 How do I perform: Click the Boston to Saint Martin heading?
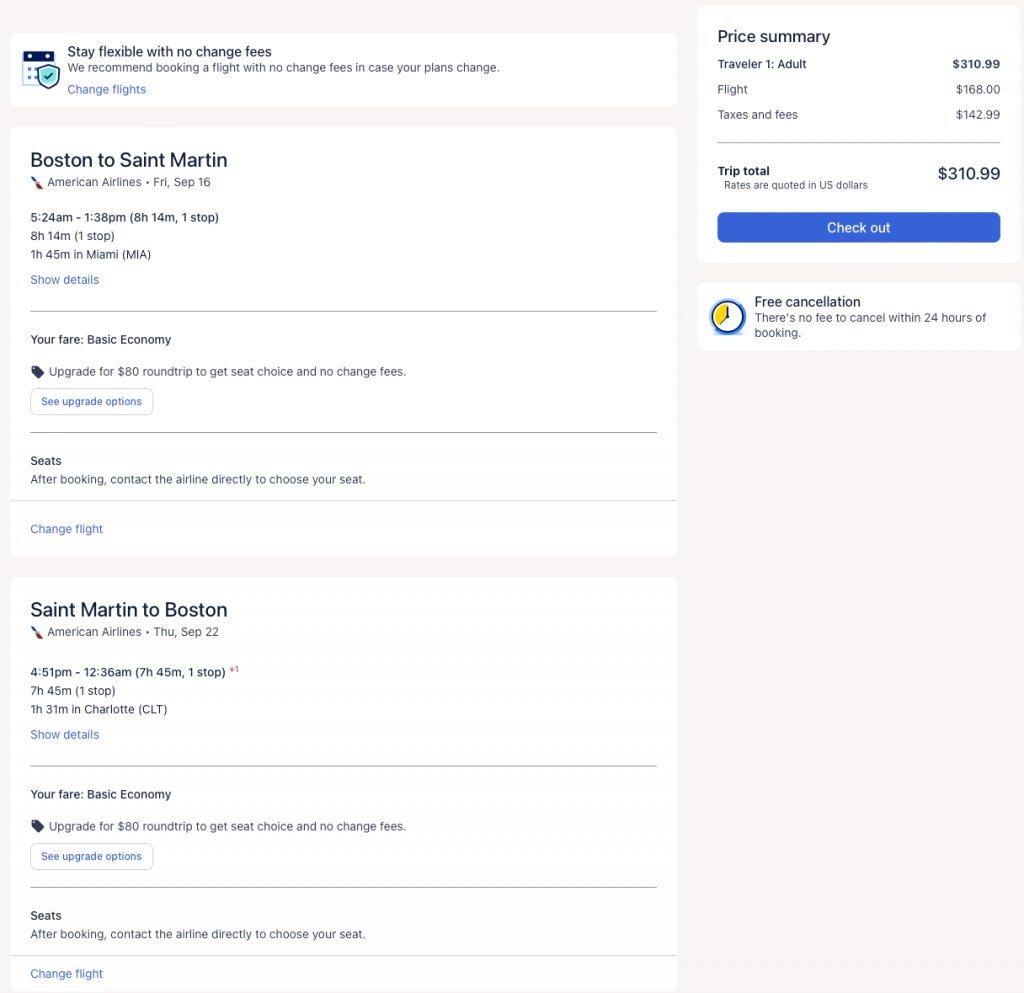coord(129,160)
